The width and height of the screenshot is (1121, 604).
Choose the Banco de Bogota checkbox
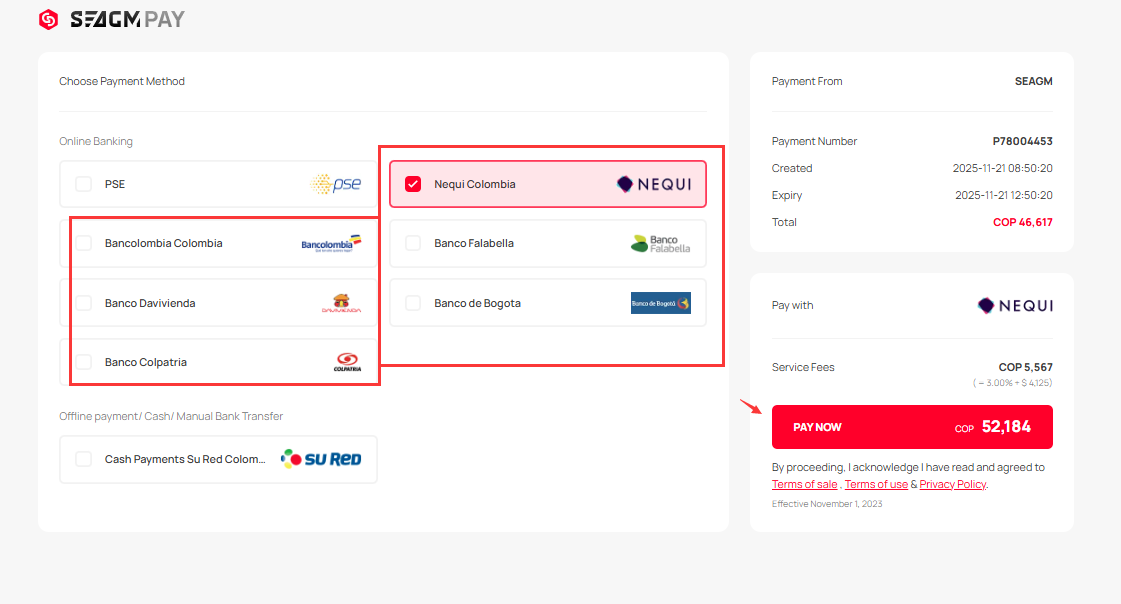(413, 303)
